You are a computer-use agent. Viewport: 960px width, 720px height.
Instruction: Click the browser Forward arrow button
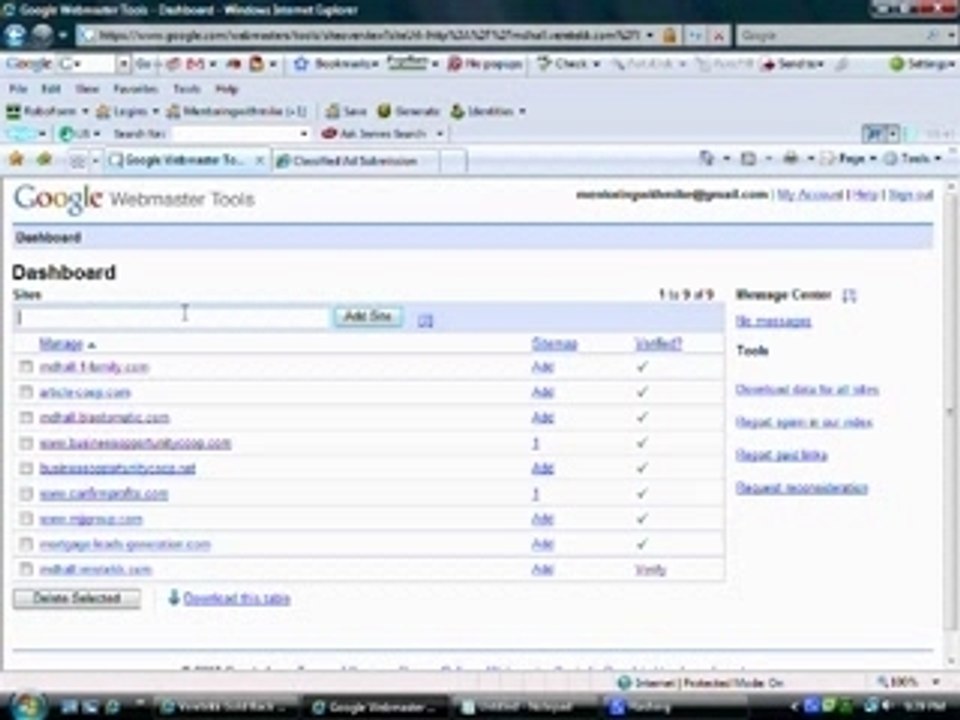[42, 36]
